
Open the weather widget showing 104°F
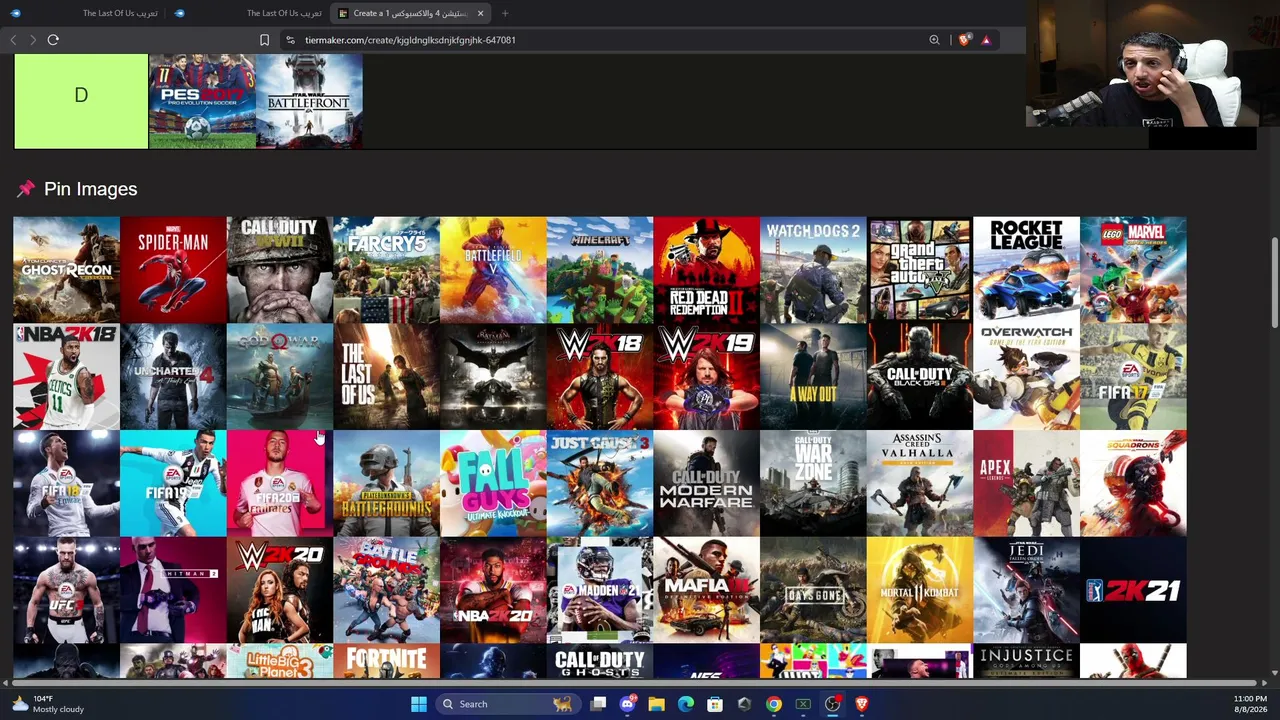(48, 704)
